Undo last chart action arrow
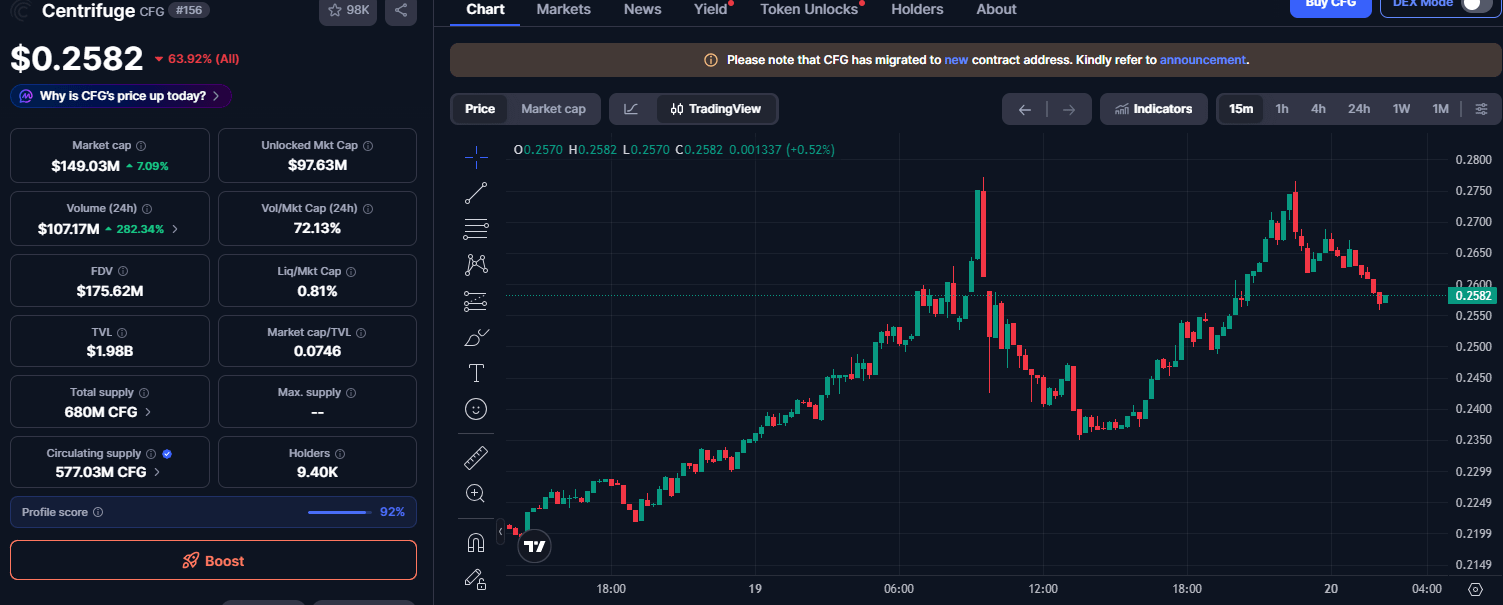1503x605 pixels. pyautogui.click(x=1024, y=109)
